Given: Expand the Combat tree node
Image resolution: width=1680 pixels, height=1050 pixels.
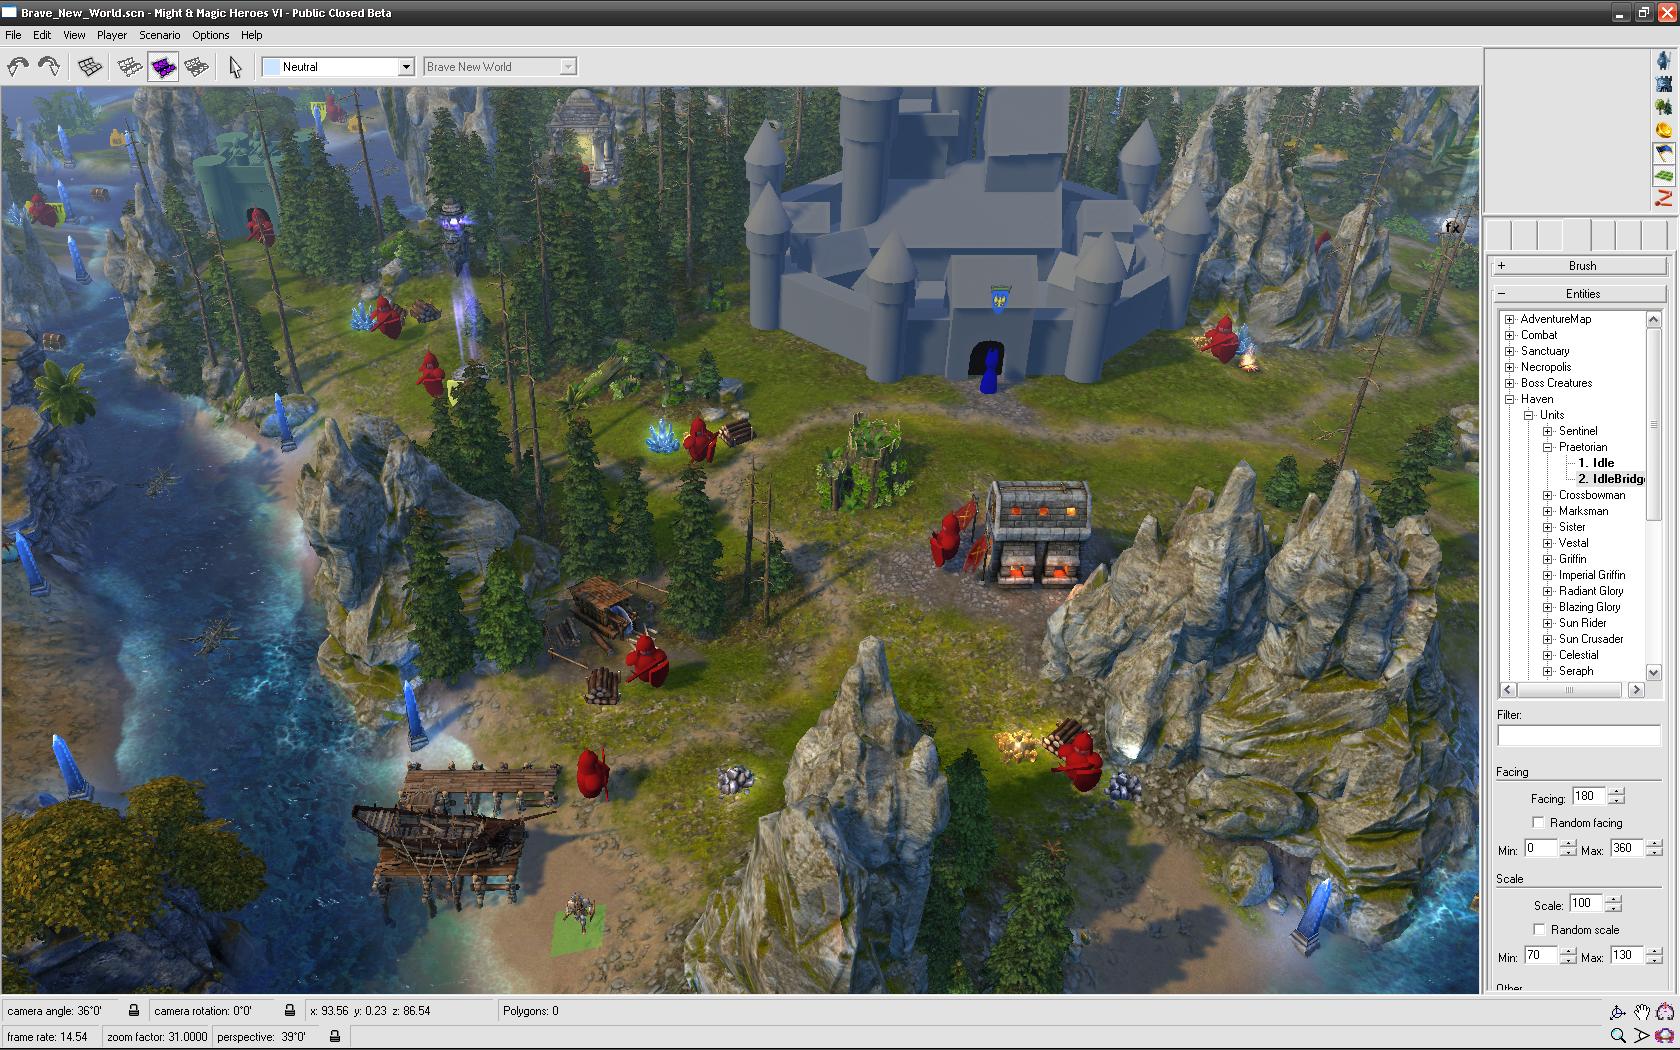Looking at the screenshot, I should click(x=1510, y=335).
